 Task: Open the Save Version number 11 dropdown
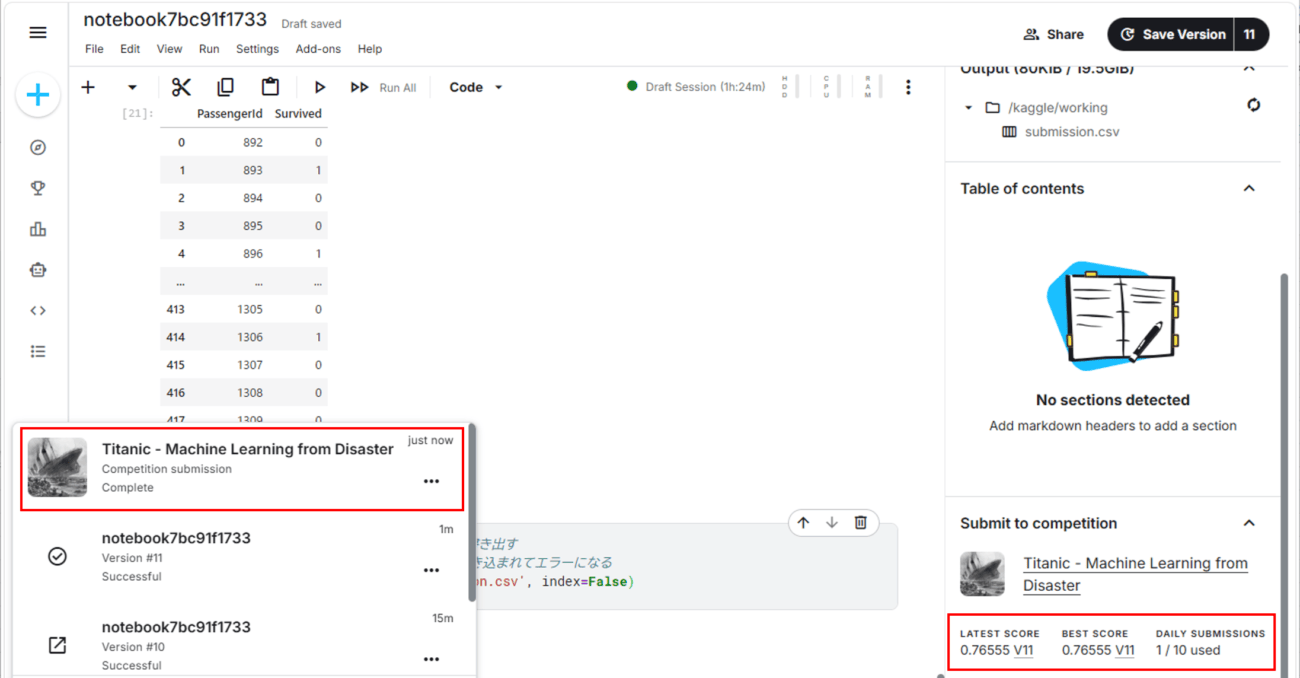click(1250, 34)
